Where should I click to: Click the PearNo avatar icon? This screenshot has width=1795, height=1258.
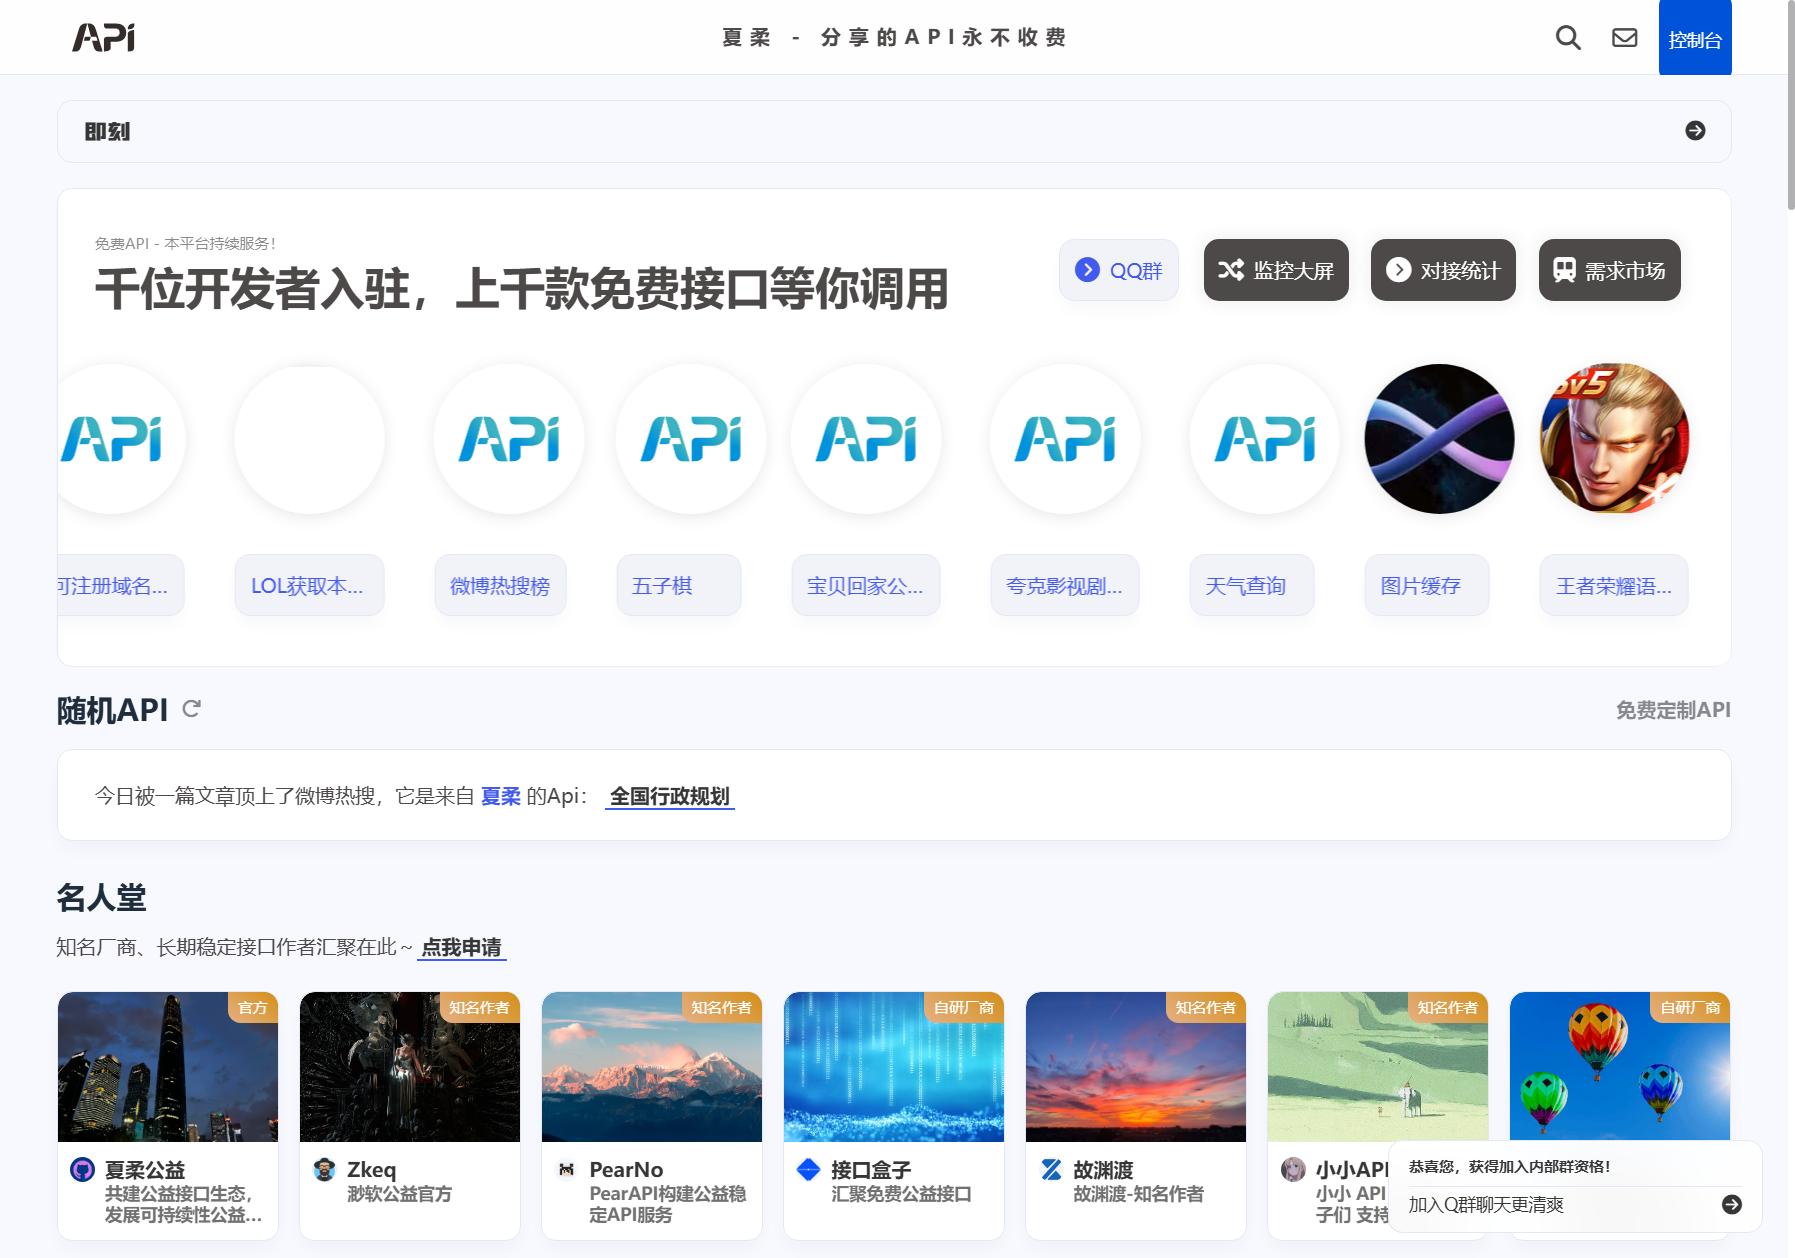point(566,1169)
